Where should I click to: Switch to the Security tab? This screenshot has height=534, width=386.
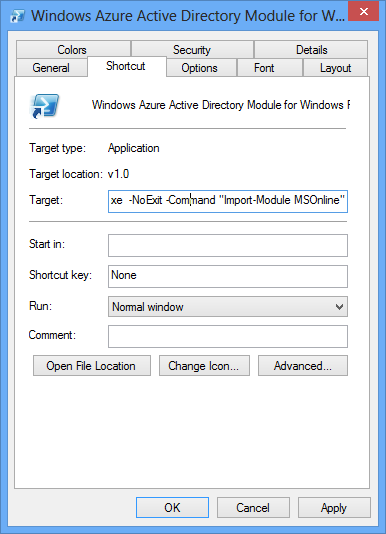click(192, 50)
